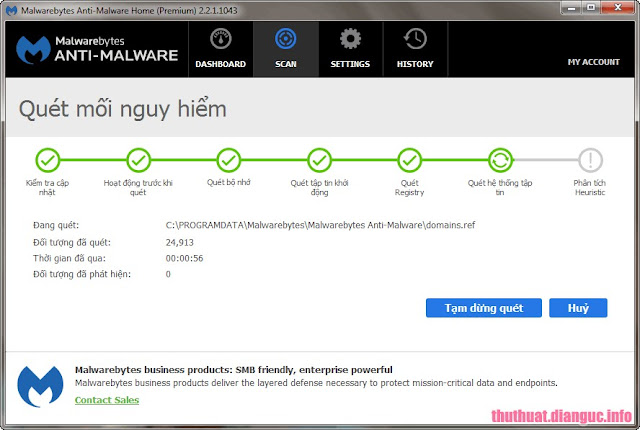640x430 pixels.
Task: Minimize the Malwarebytes window
Action: tap(571, 7)
